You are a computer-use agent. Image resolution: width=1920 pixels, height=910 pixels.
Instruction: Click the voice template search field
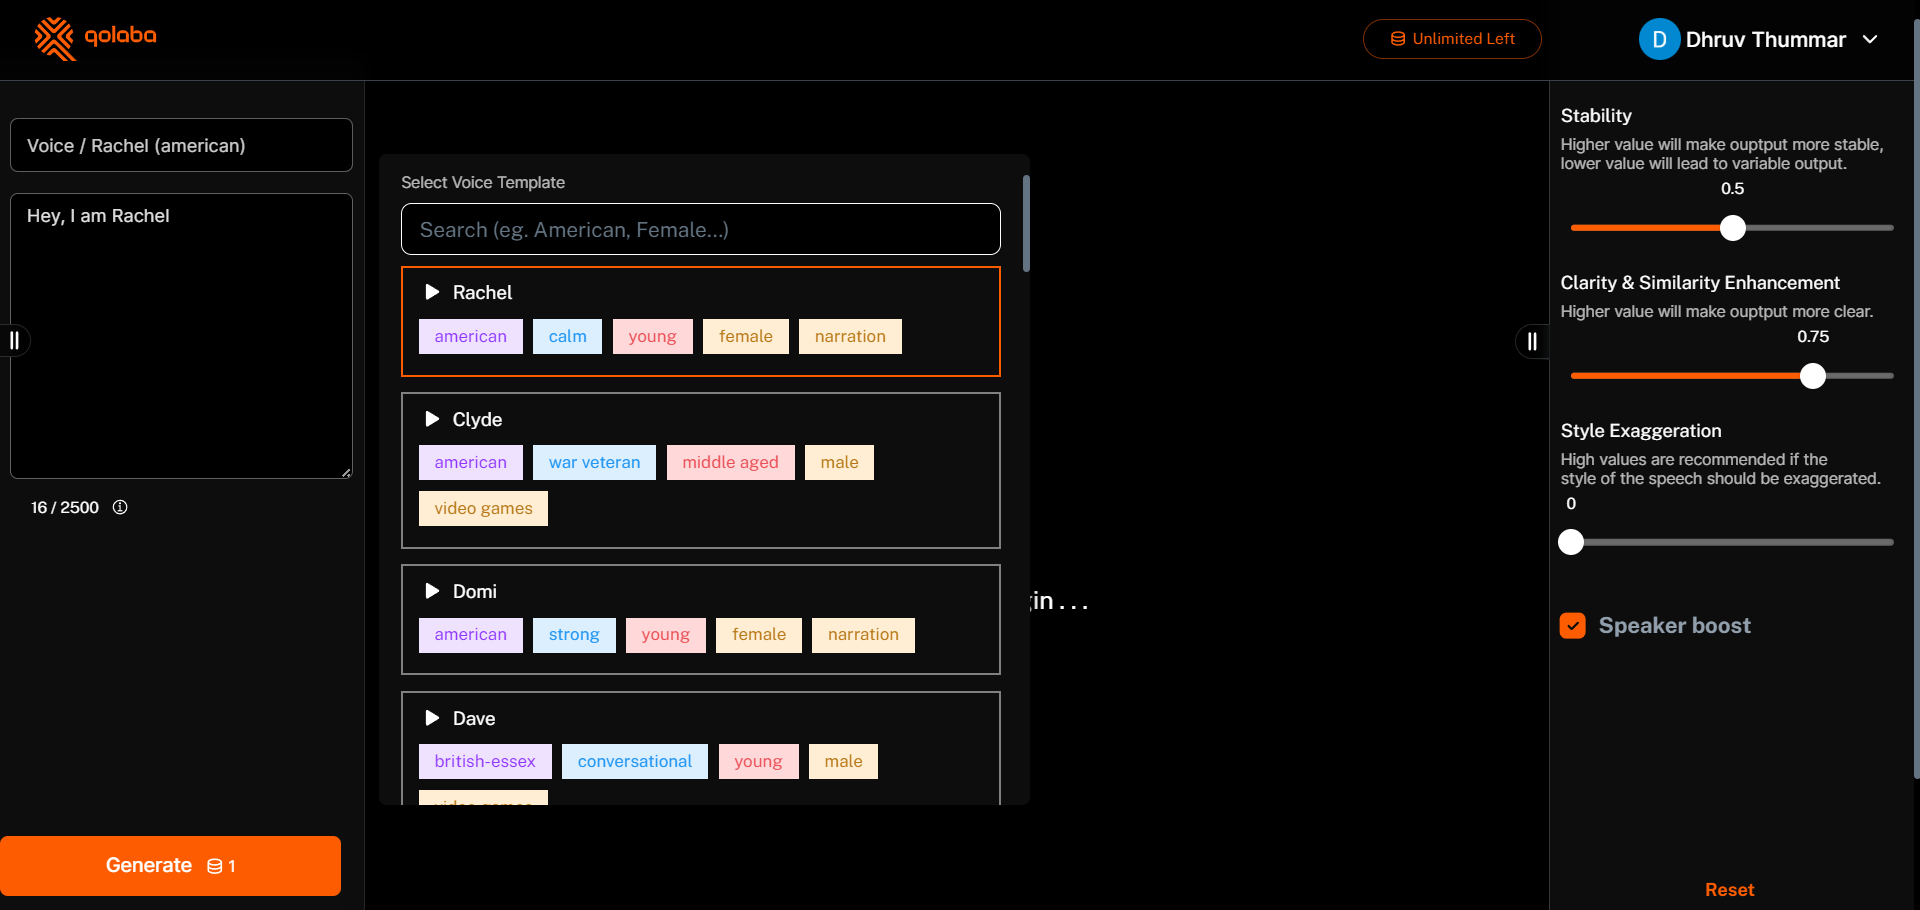point(700,230)
